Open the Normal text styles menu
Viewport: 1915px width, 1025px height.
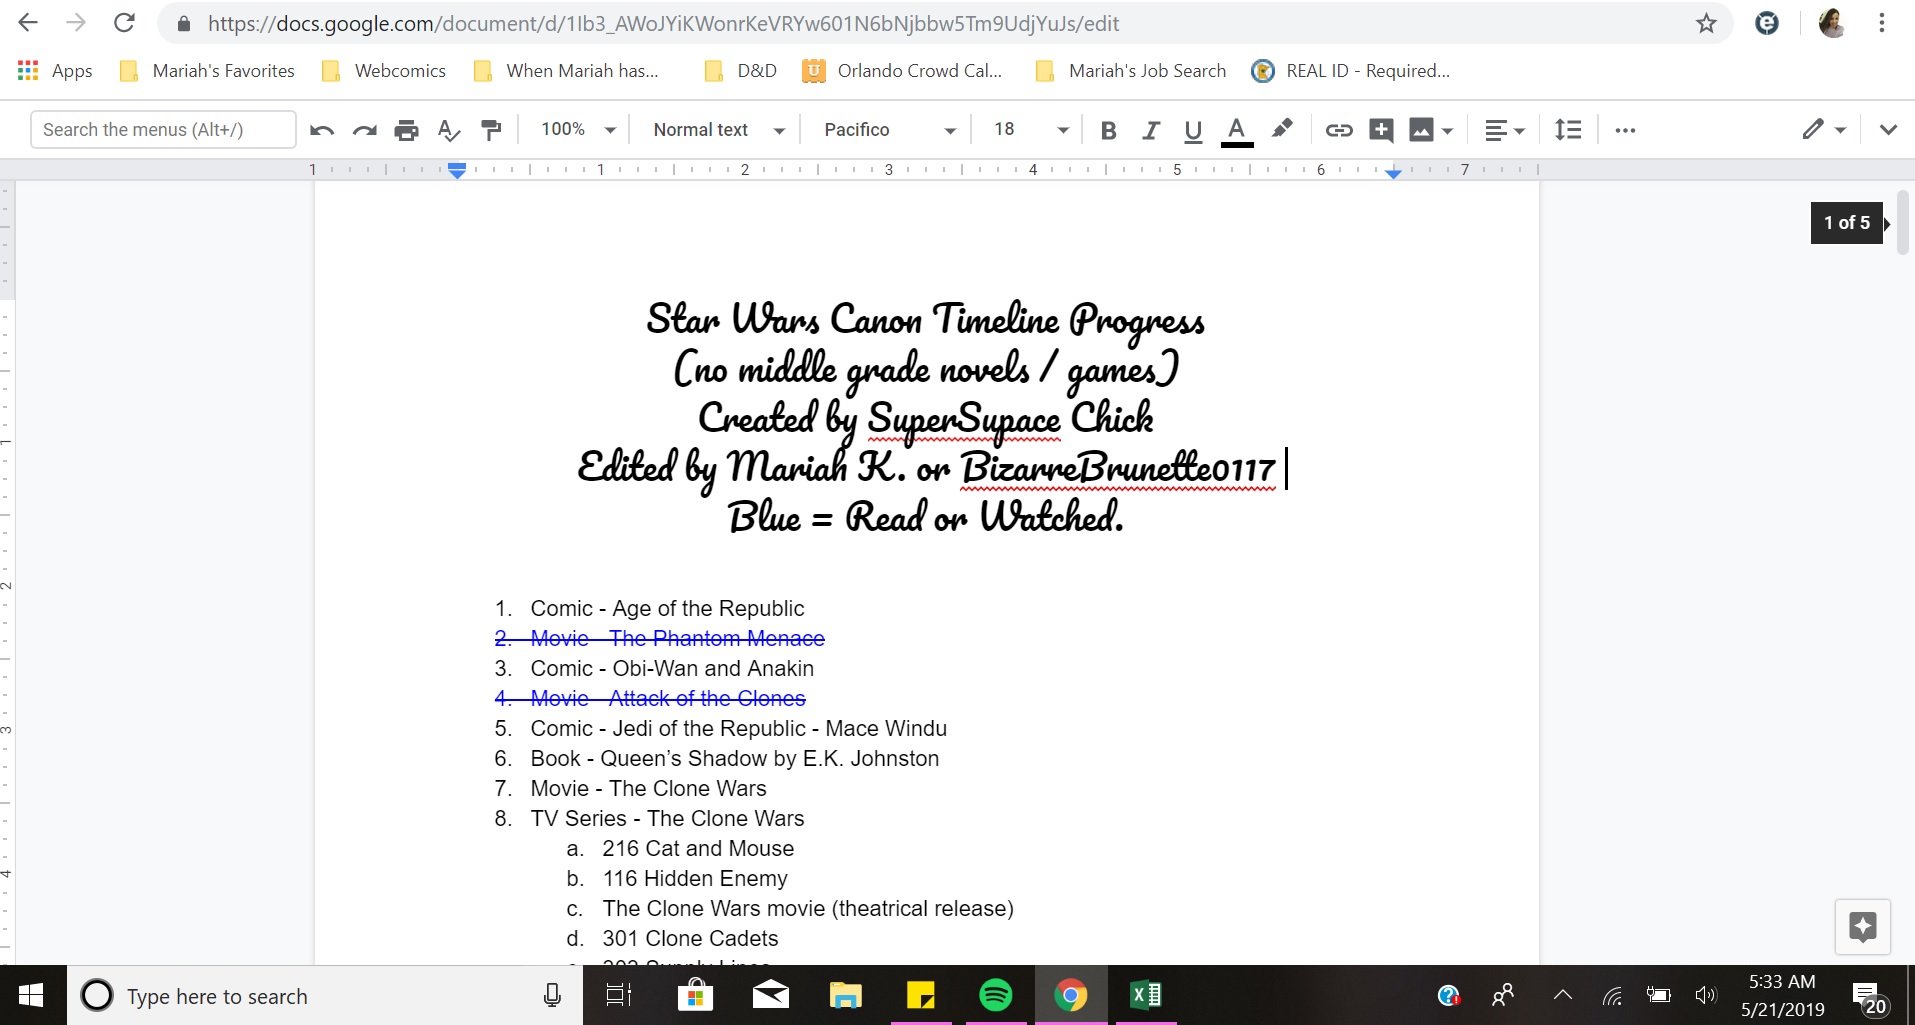pos(716,129)
